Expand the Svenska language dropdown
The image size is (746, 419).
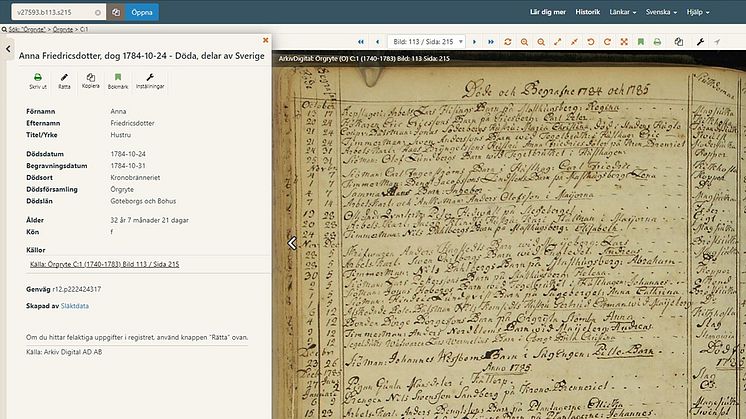(661, 12)
